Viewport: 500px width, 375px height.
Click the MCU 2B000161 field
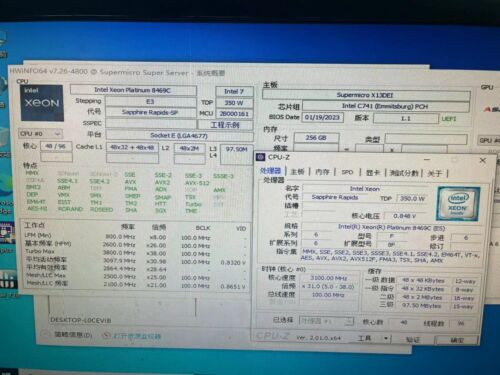234,114
